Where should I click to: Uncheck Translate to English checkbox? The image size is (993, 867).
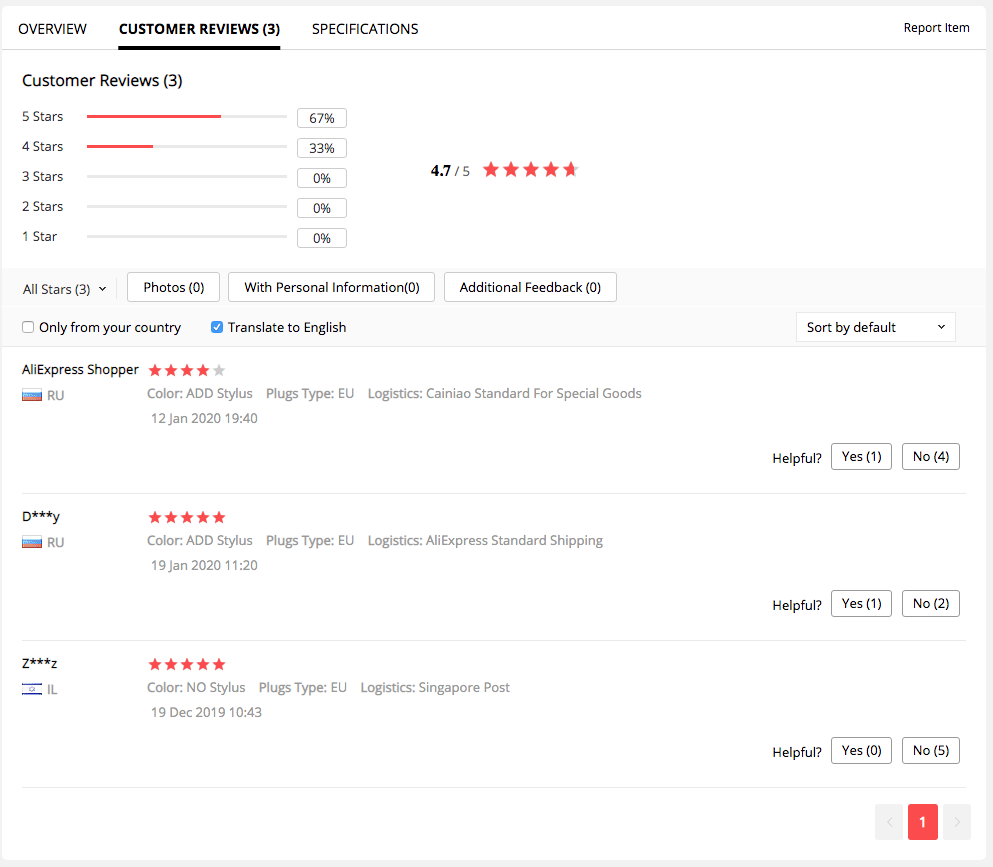click(217, 327)
